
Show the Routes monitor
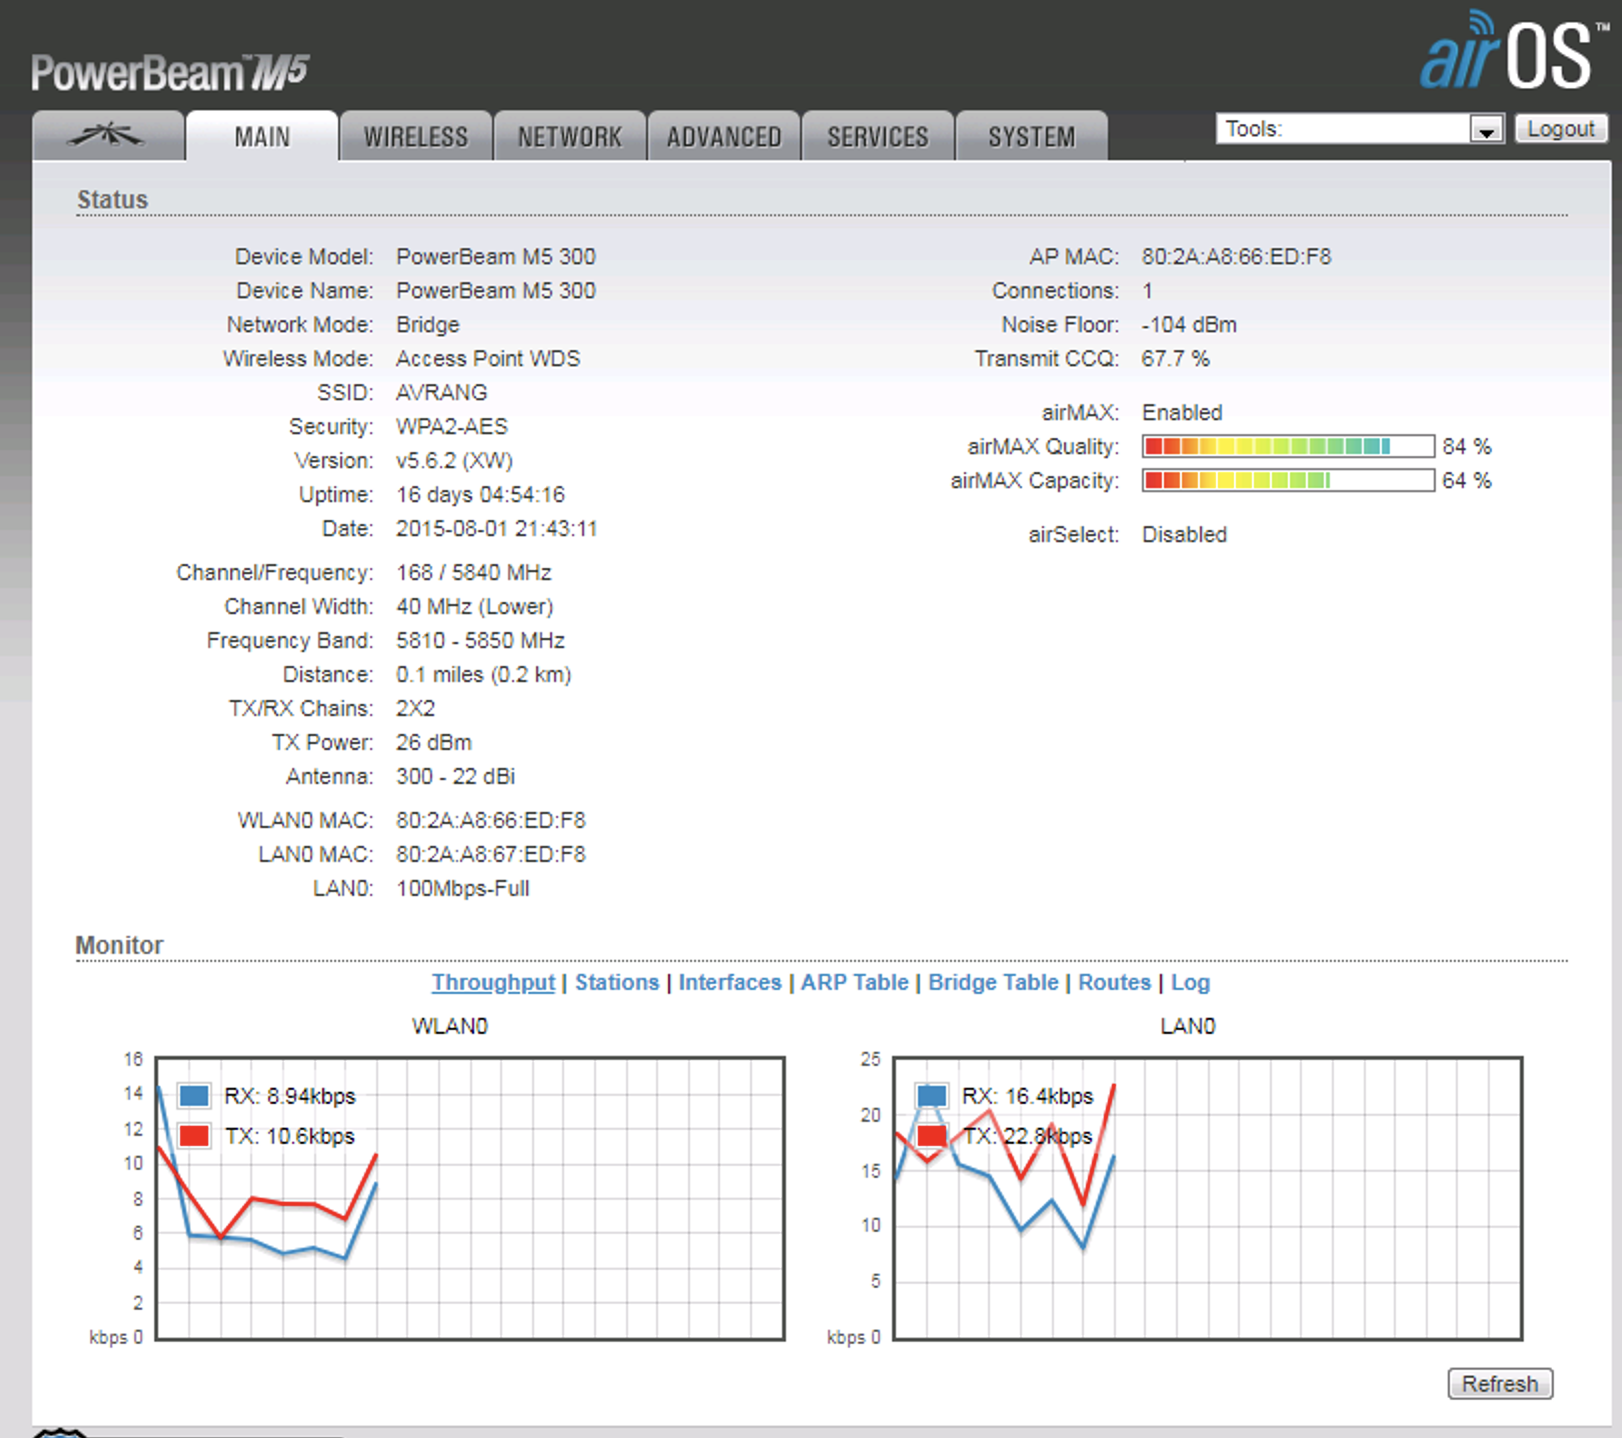pyautogui.click(x=1114, y=982)
